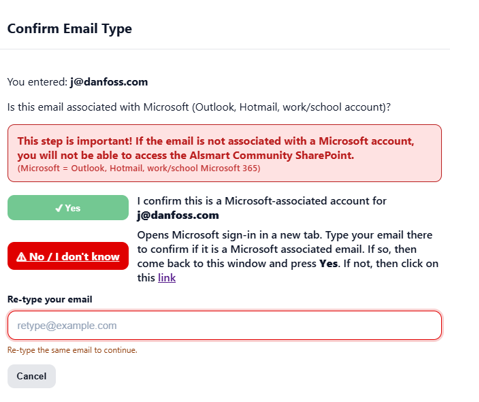Click "I confirm this is a Microsoft-associated account" text
Screen dimensions: 479x402
(x=262, y=201)
